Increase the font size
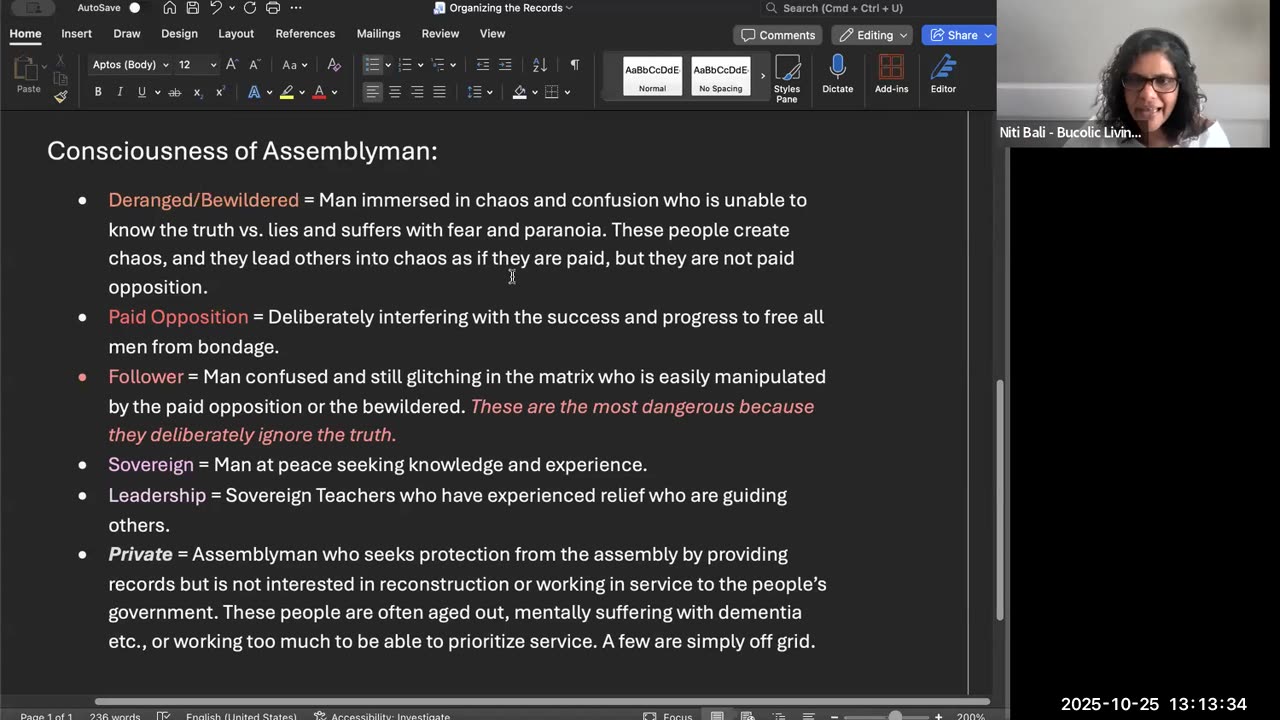Viewport: 1280px width, 720px height. (x=232, y=65)
